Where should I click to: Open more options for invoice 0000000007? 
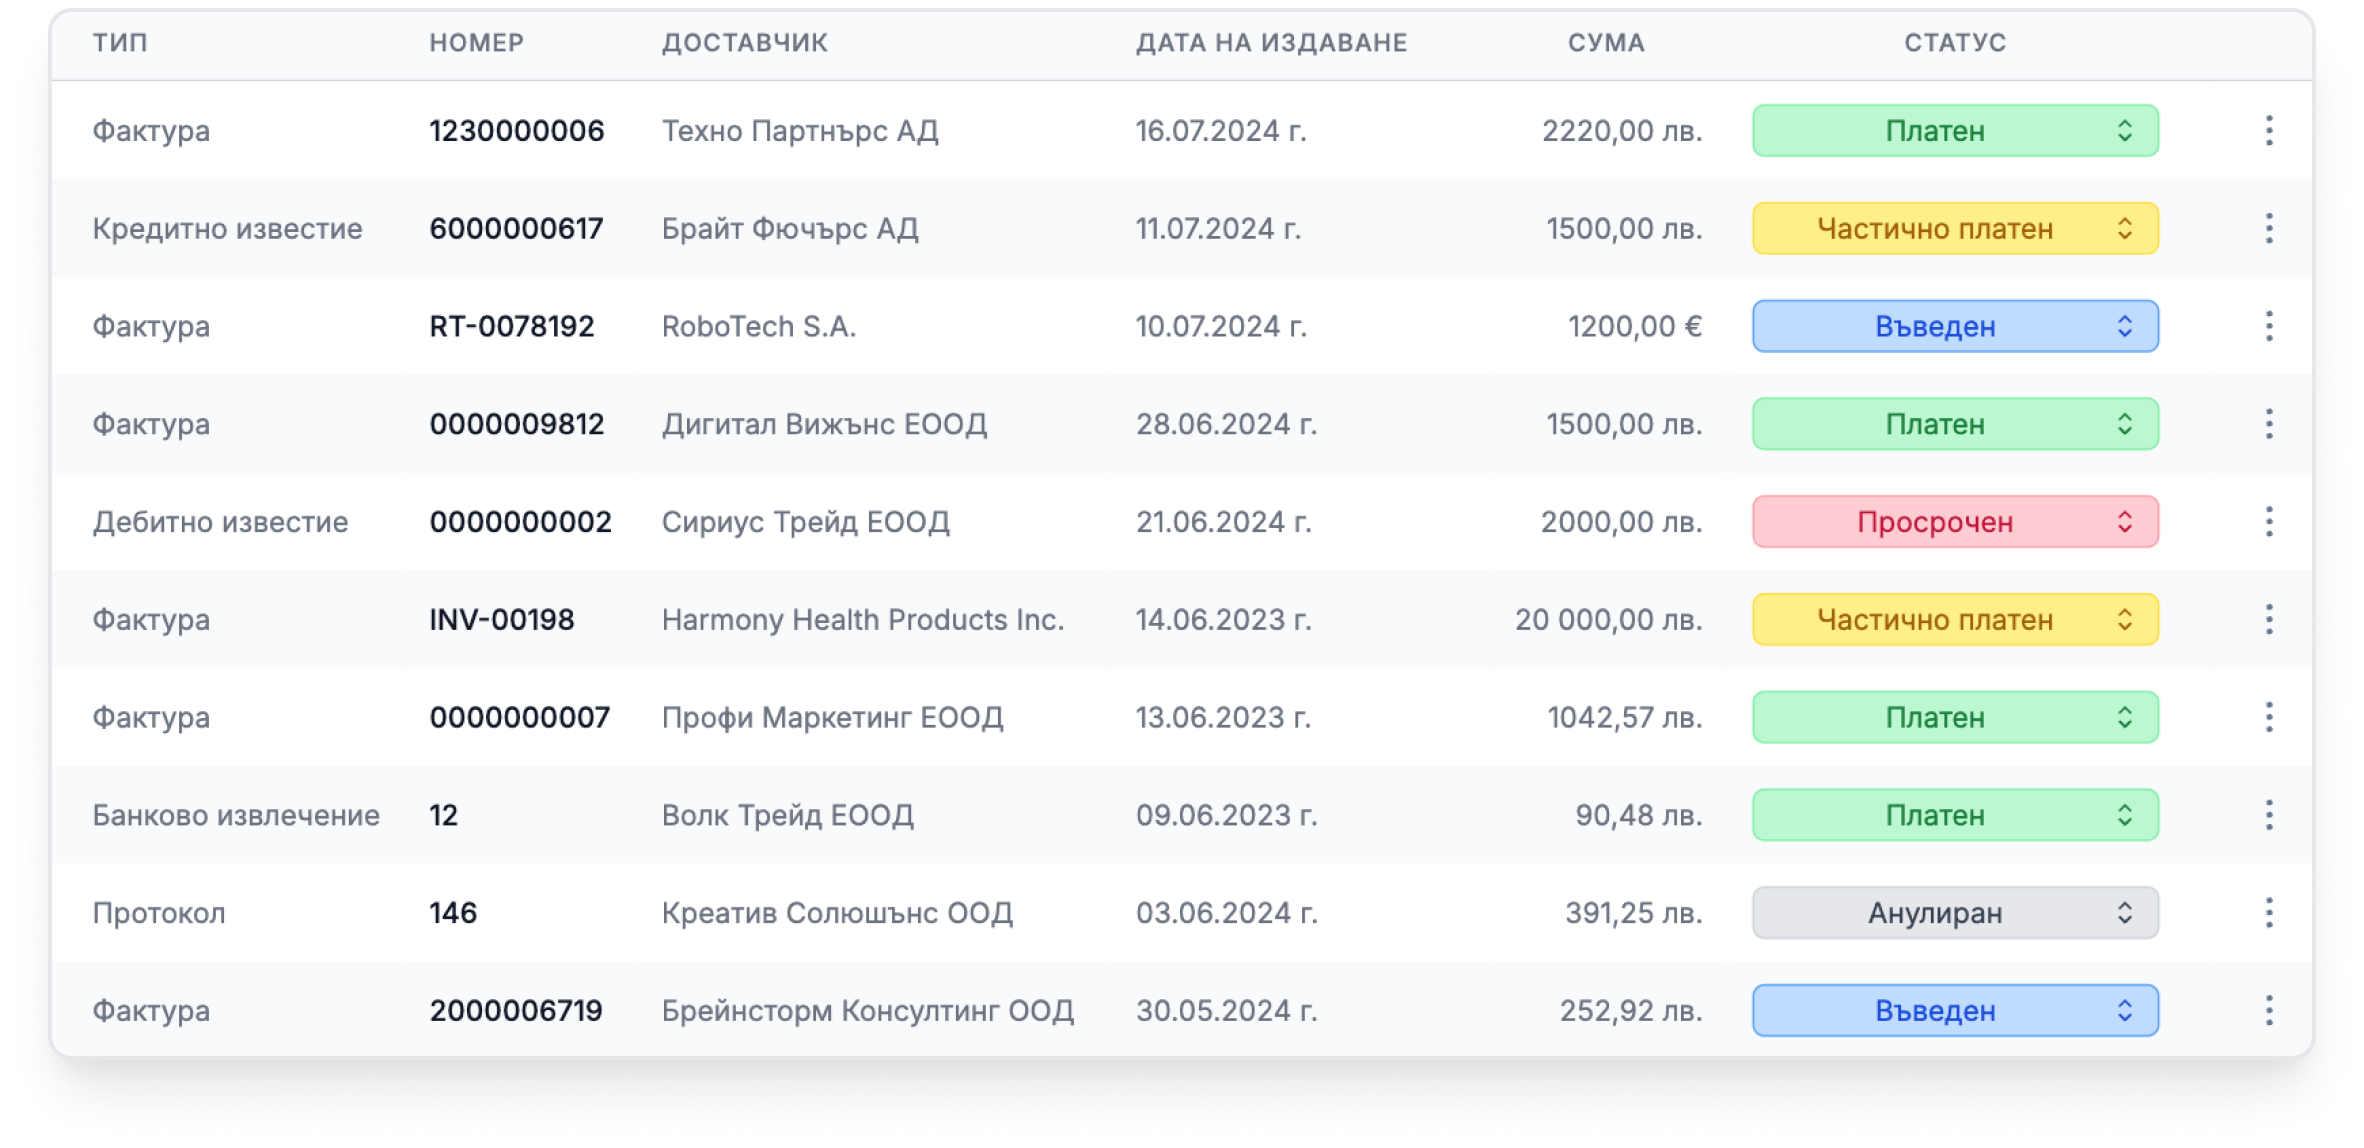pyautogui.click(x=2268, y=717)
